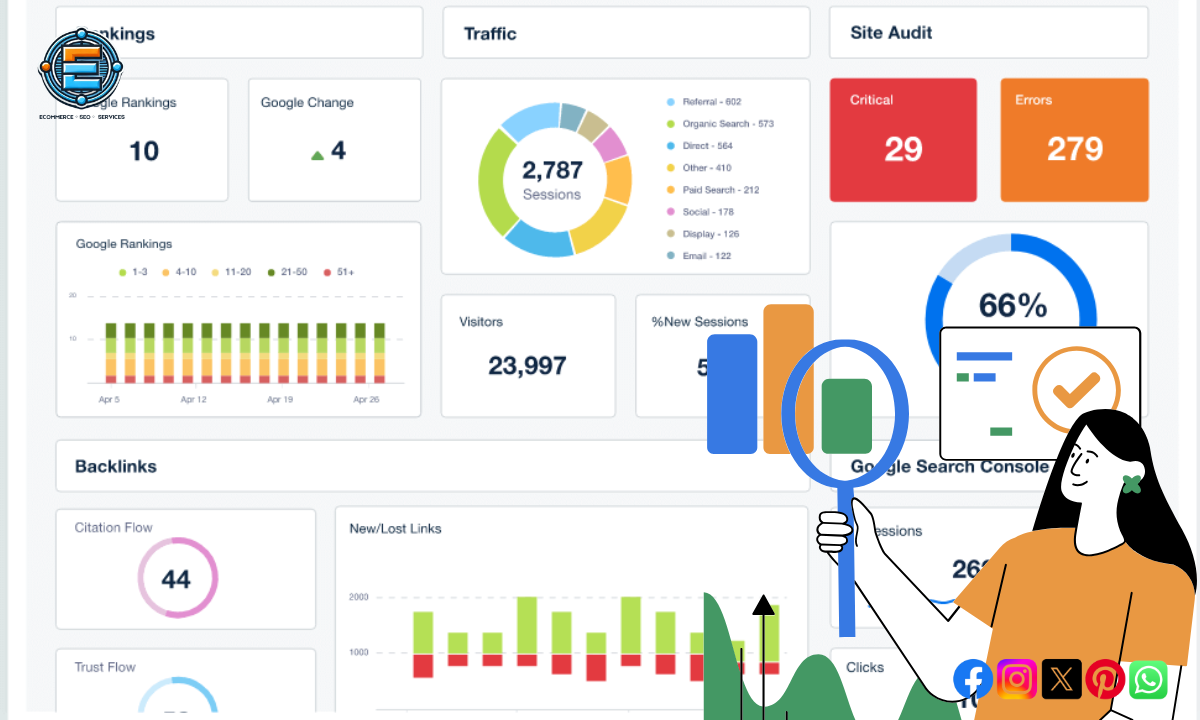Click the Visitors 23,997 card
The image size is (1200, 720).
pyautogui.click(x=527, y=355)
